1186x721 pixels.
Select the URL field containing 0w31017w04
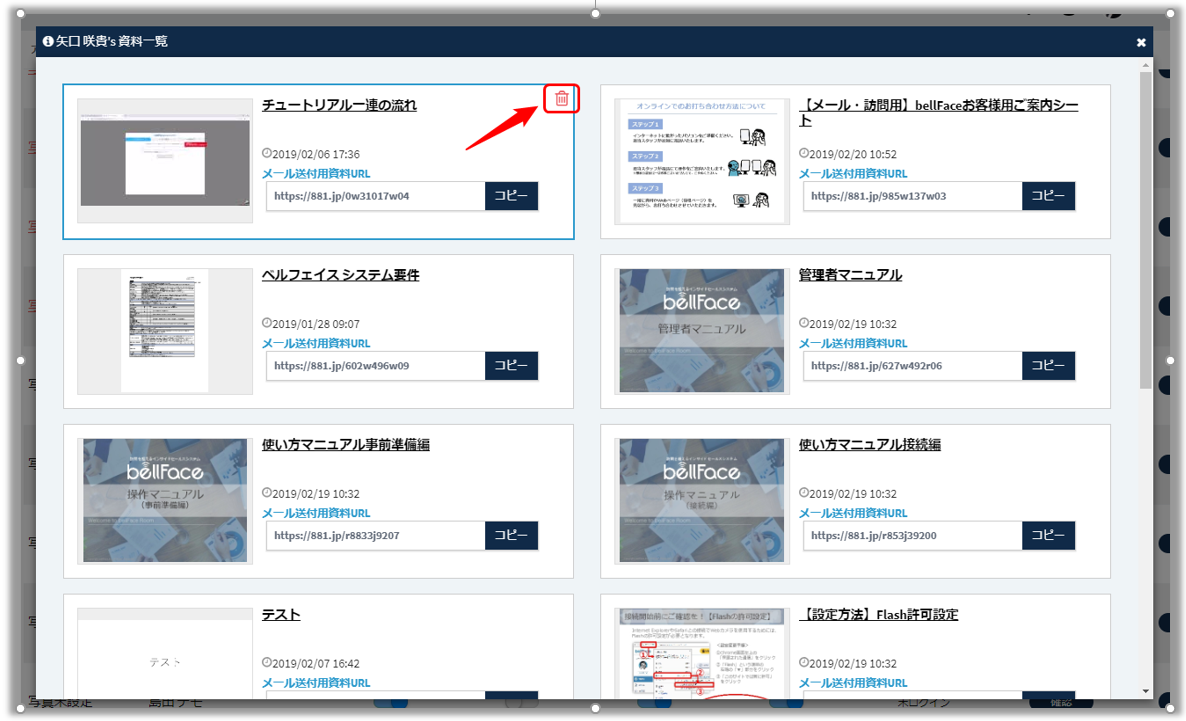click(375, 196)
